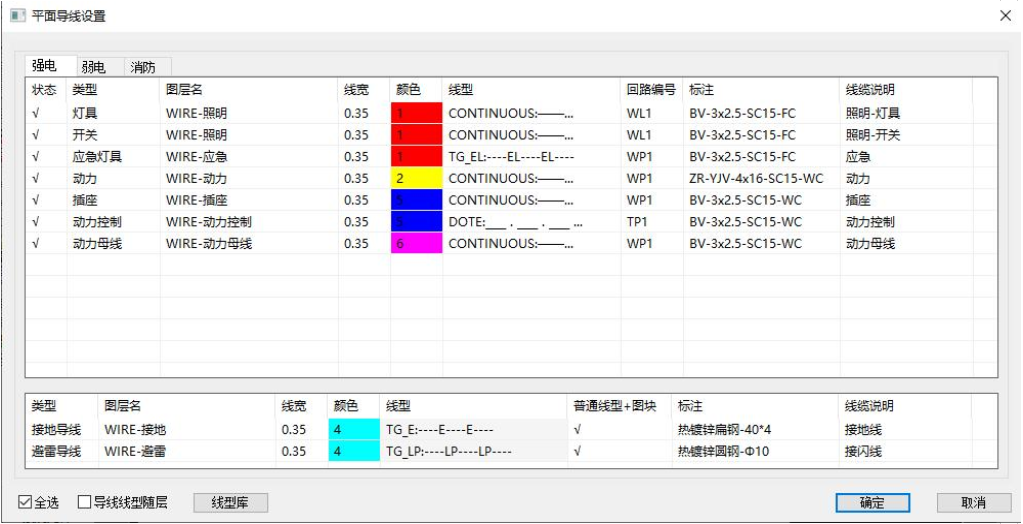Confirm settings with 确定 button
The image size is (1023, 524).
point(872,502)
